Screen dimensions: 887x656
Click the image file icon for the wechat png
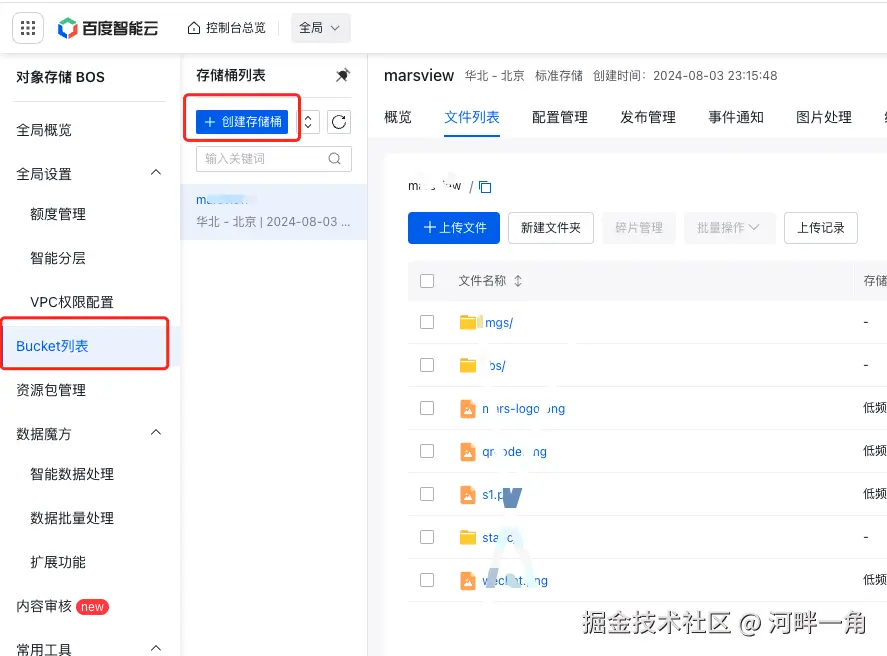click(x=468, y=580)
